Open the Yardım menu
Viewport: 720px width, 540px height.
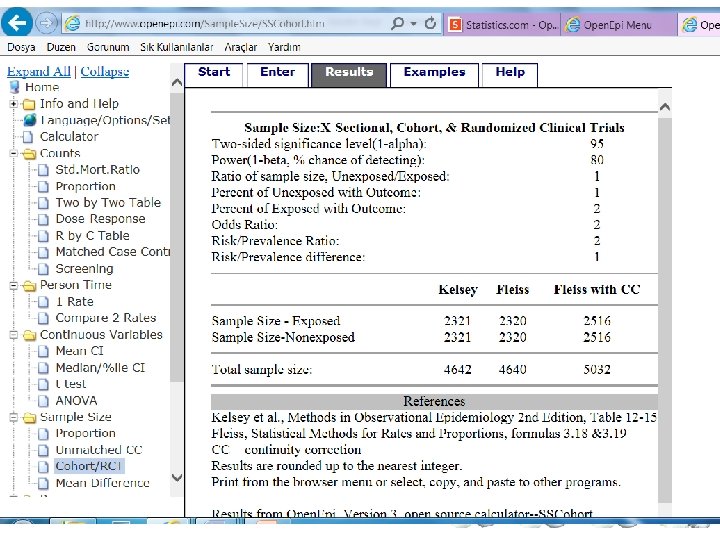point(284,47)
